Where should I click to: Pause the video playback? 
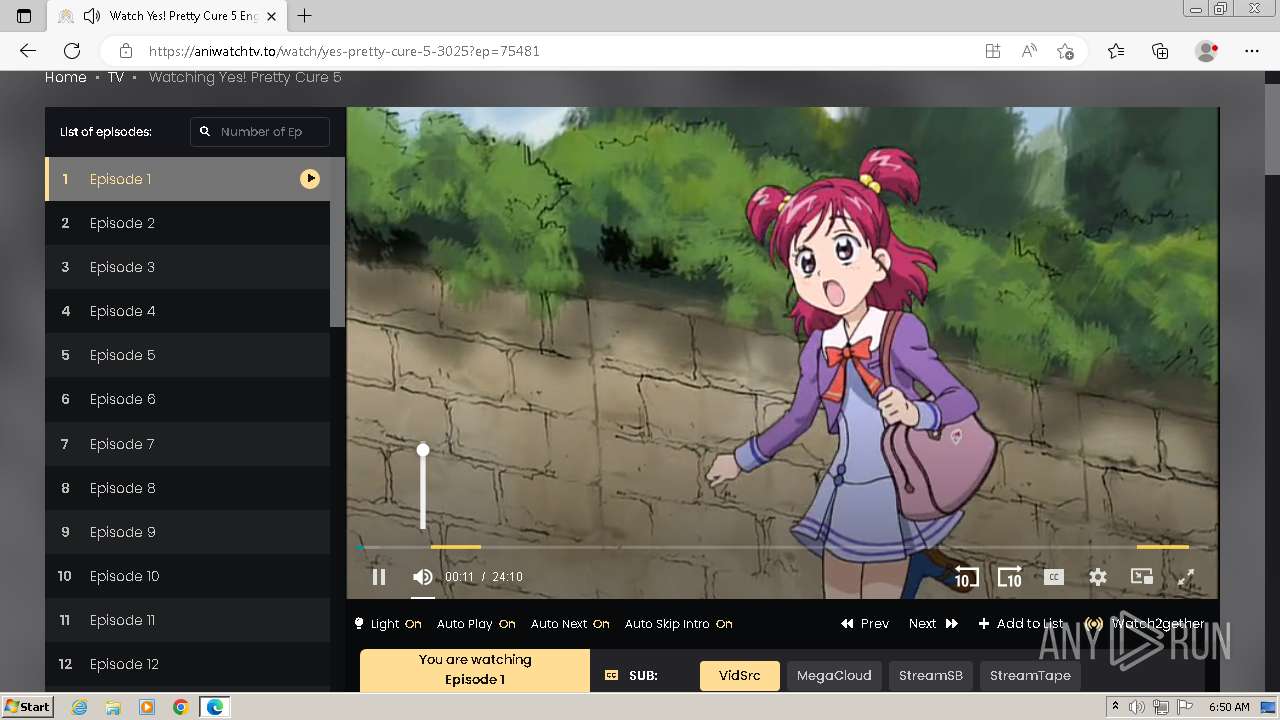(379, 577)
